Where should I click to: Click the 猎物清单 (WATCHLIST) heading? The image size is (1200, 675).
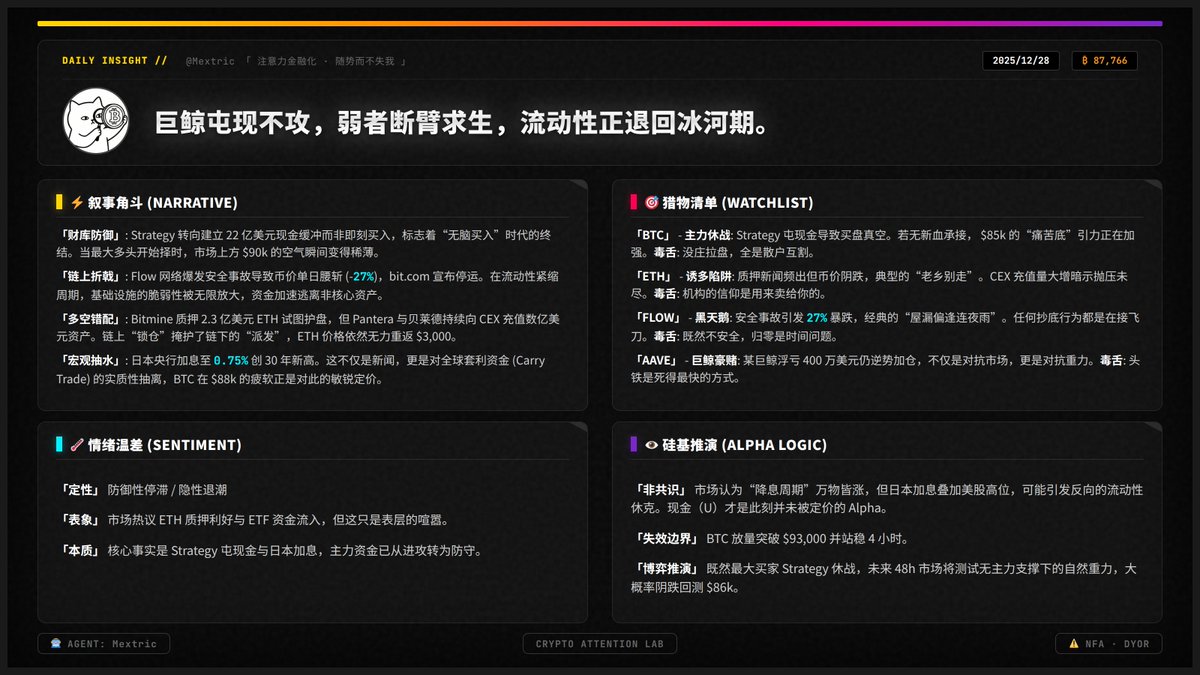[x=736, y=202]
